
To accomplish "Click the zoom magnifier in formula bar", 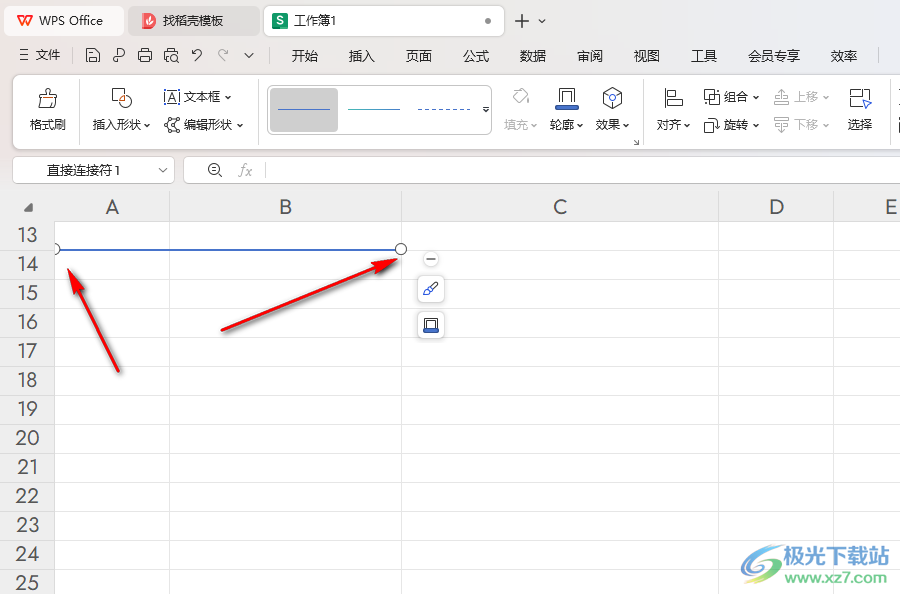I will [215, 170].
